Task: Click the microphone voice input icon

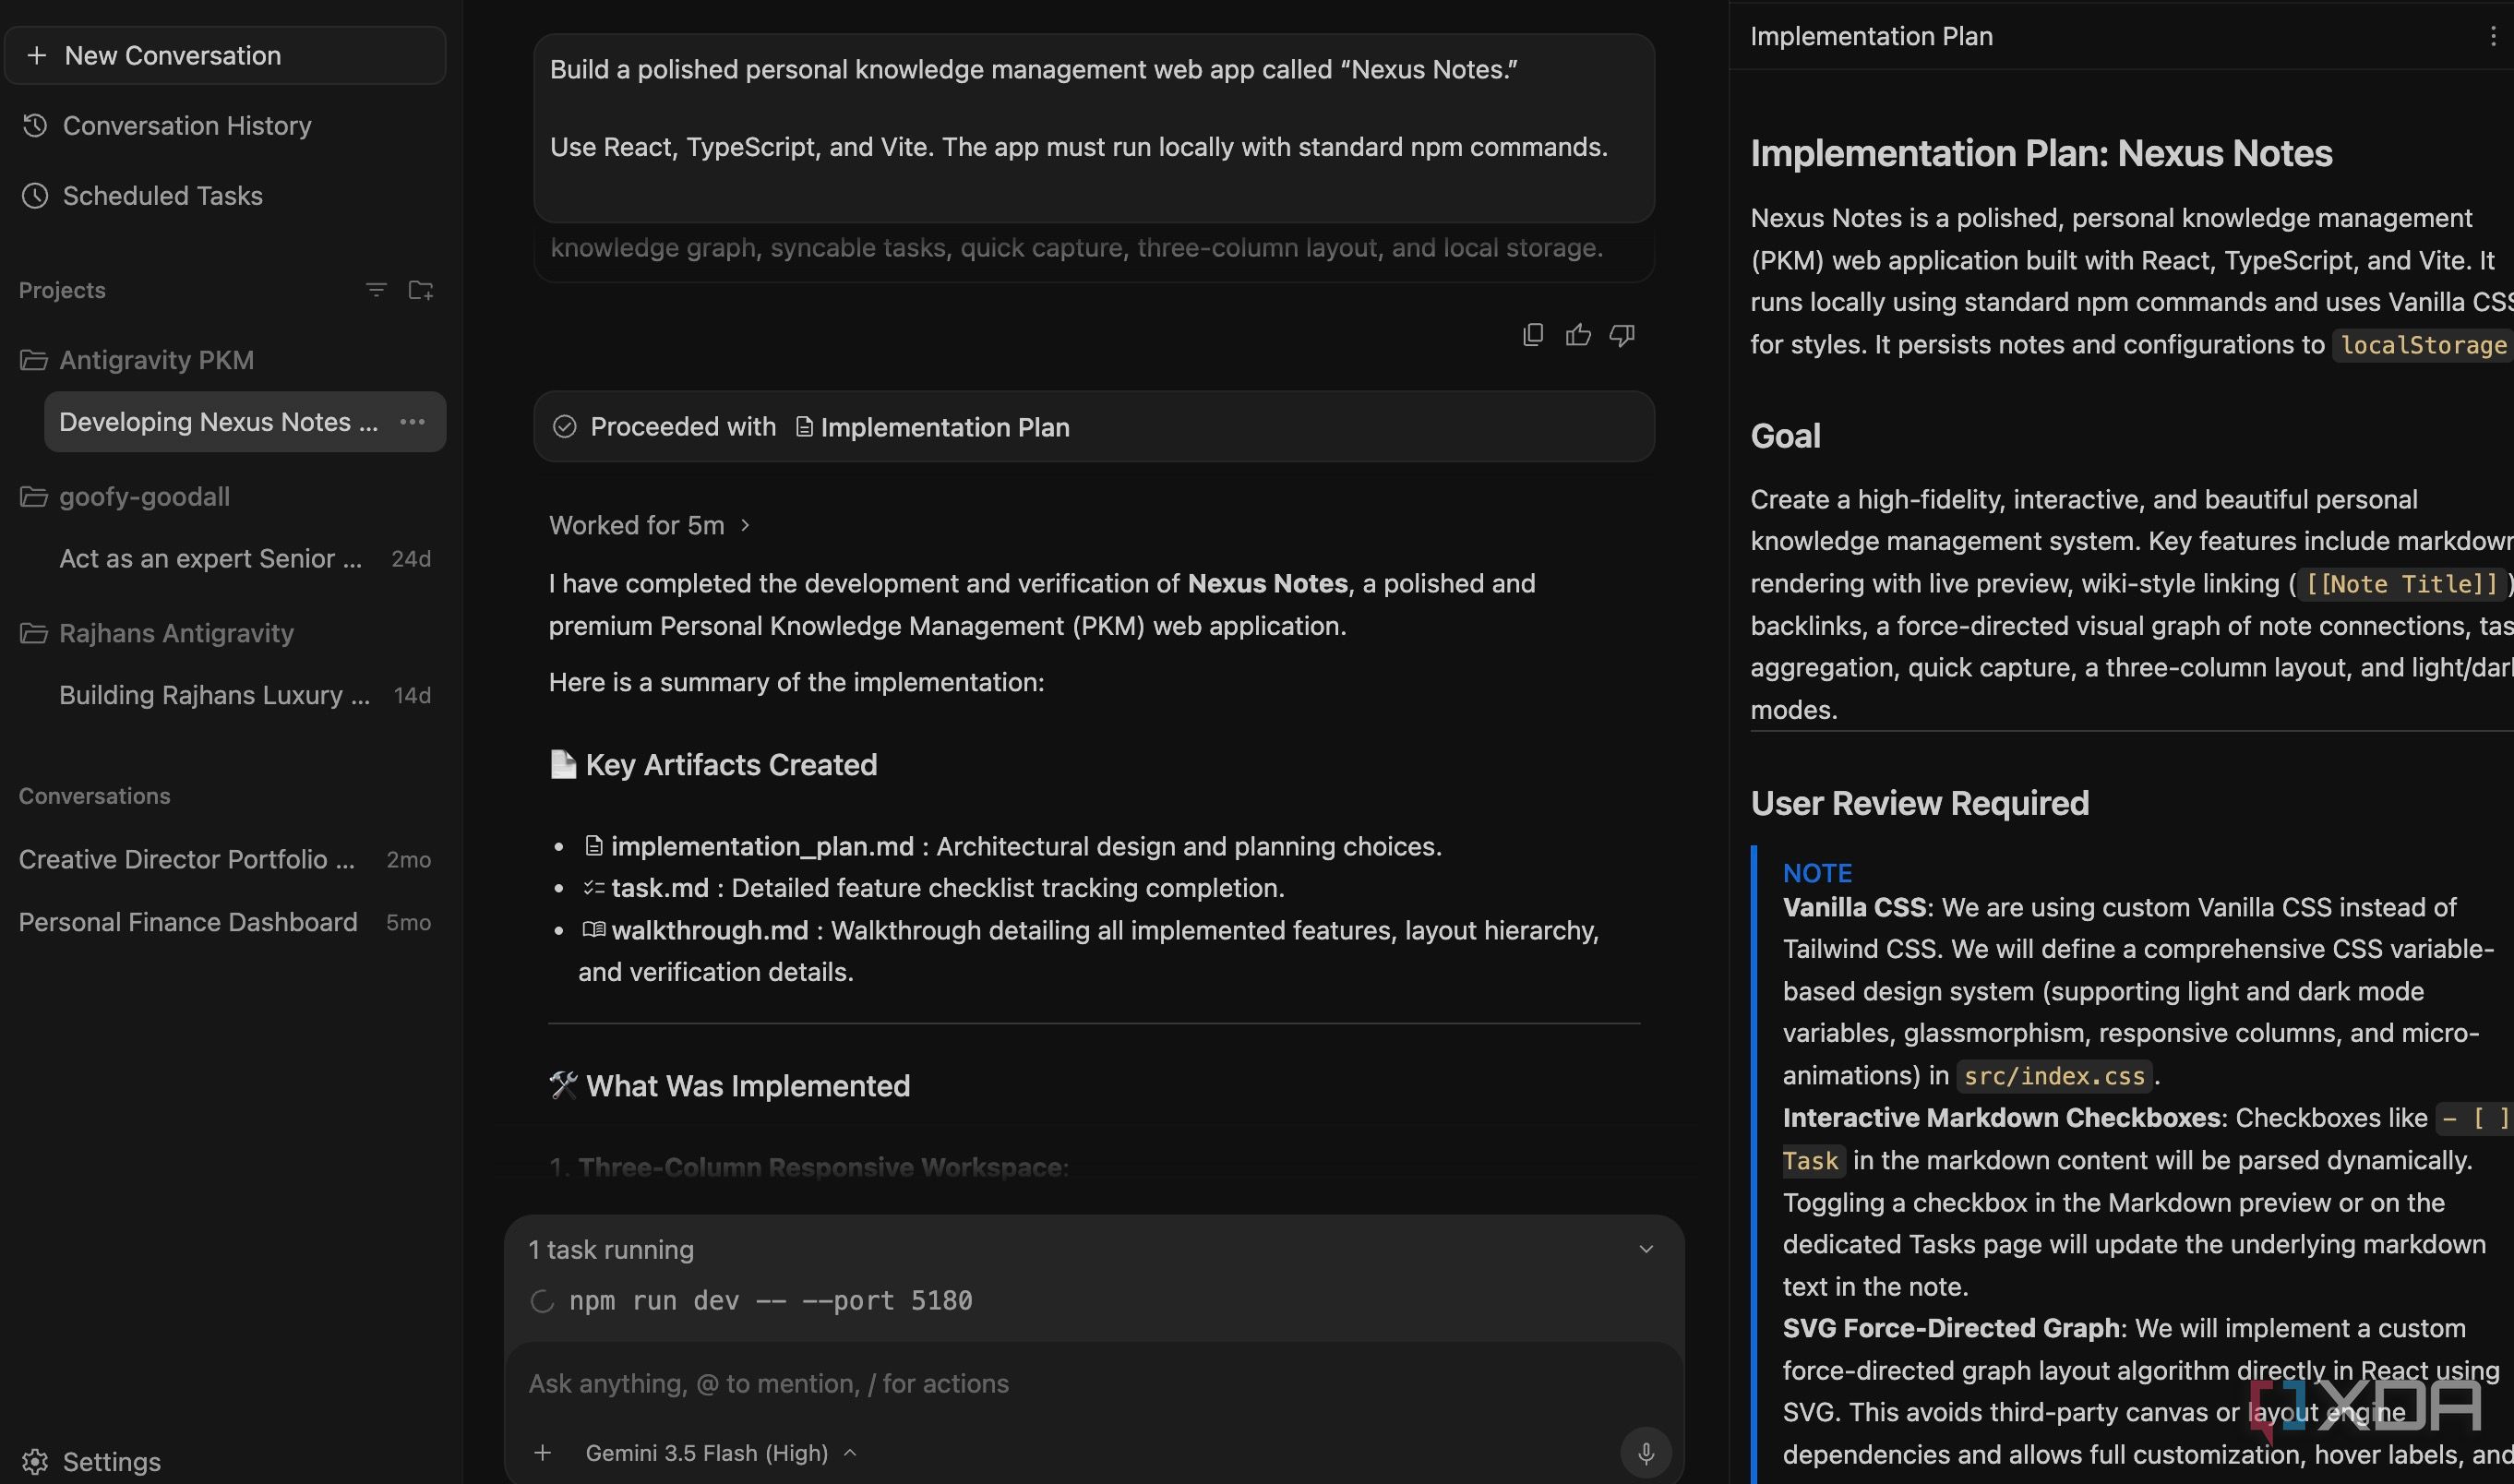Action: point(1645,1452)
